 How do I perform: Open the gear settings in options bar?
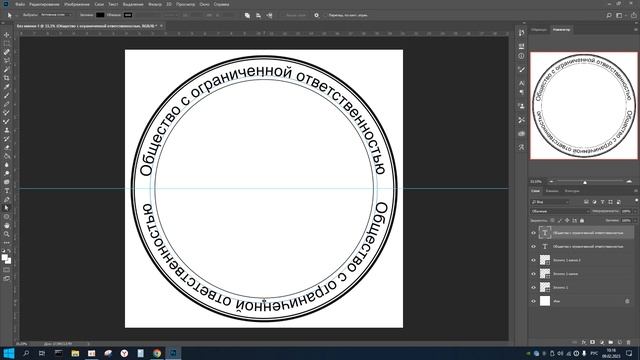pos(316,15)
